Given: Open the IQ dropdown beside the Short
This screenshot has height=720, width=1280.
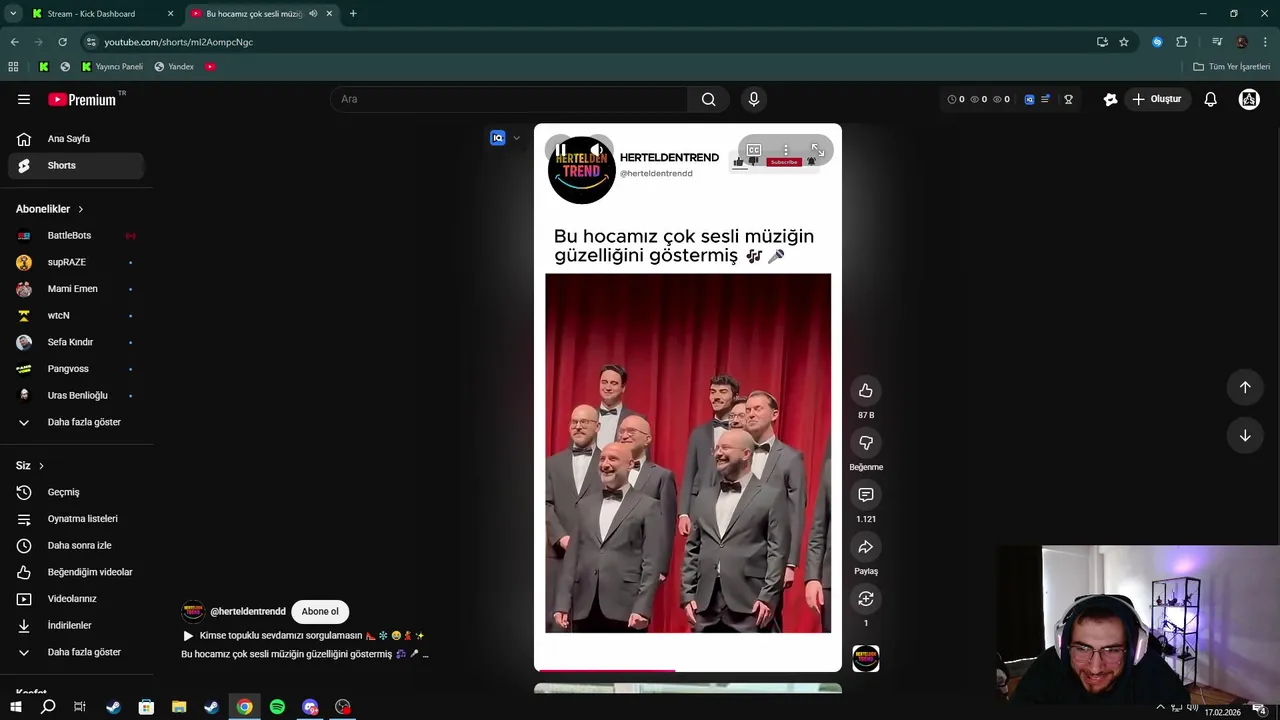Looking at the screenshot, I should pos(516,138).
